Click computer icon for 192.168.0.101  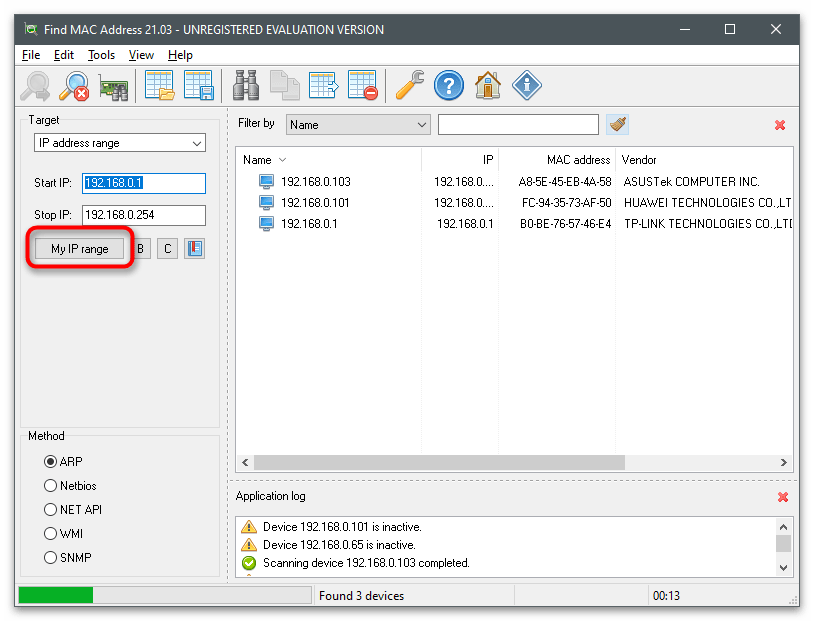[x=266, y=202]
